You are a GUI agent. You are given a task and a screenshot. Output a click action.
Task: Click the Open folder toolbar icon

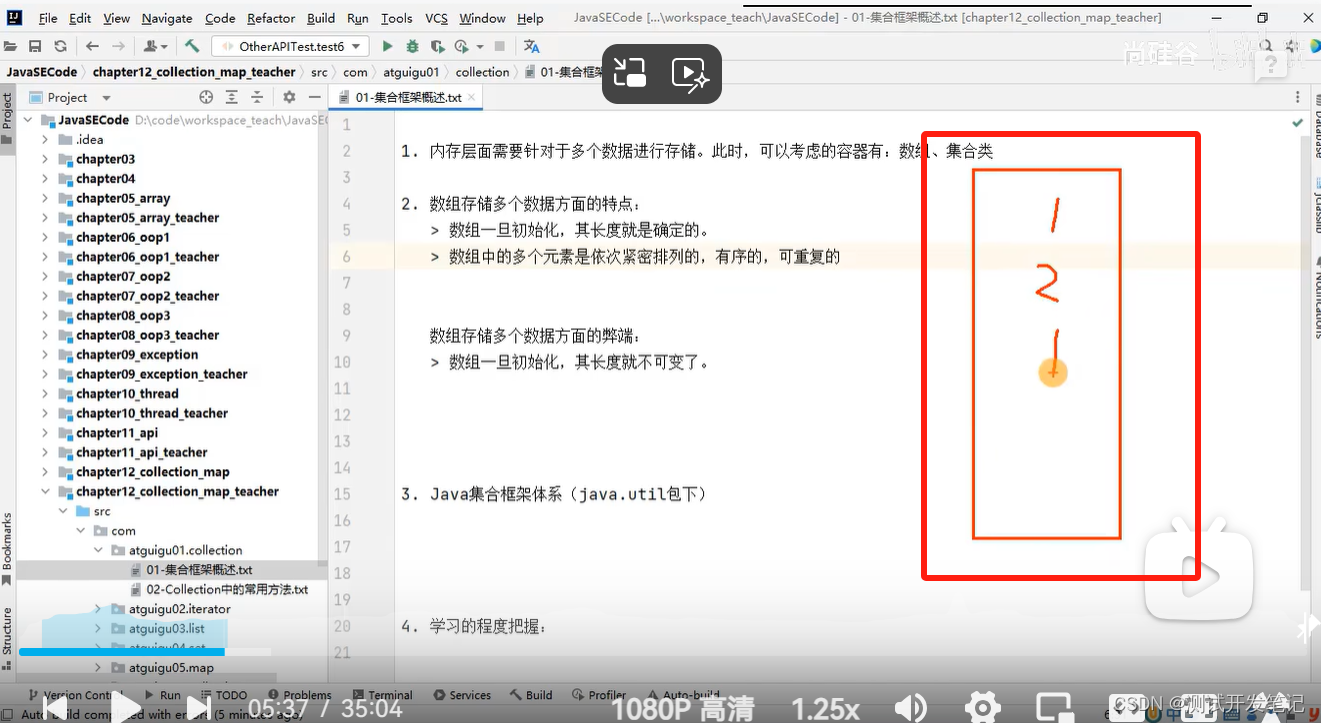(11, 46)
